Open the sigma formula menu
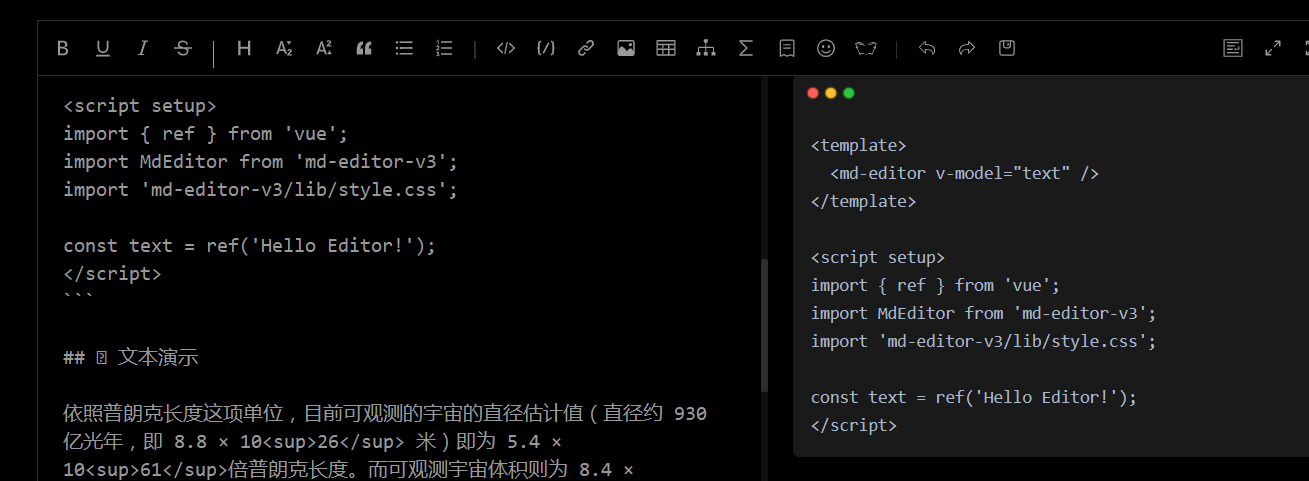This screenshot has height=481, width=1309. tap(746, 48)
